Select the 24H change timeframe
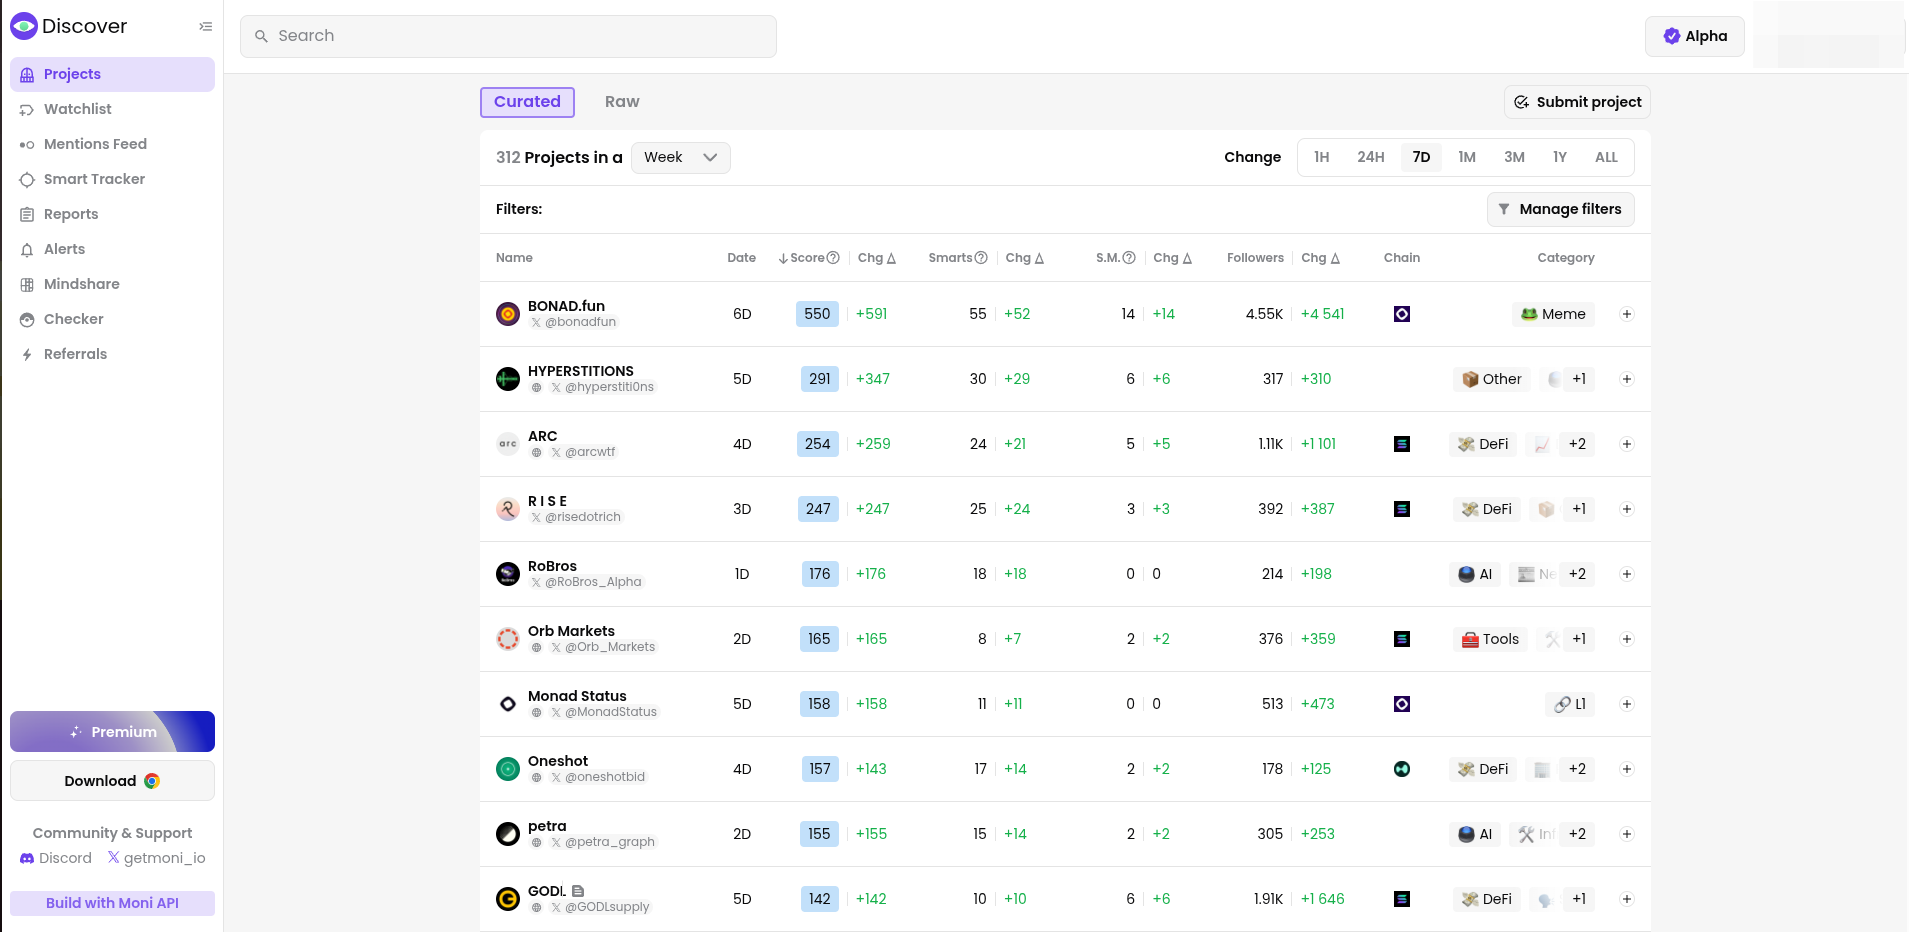This screenshot has height=932, width=1909. (x=1370, y=157)
